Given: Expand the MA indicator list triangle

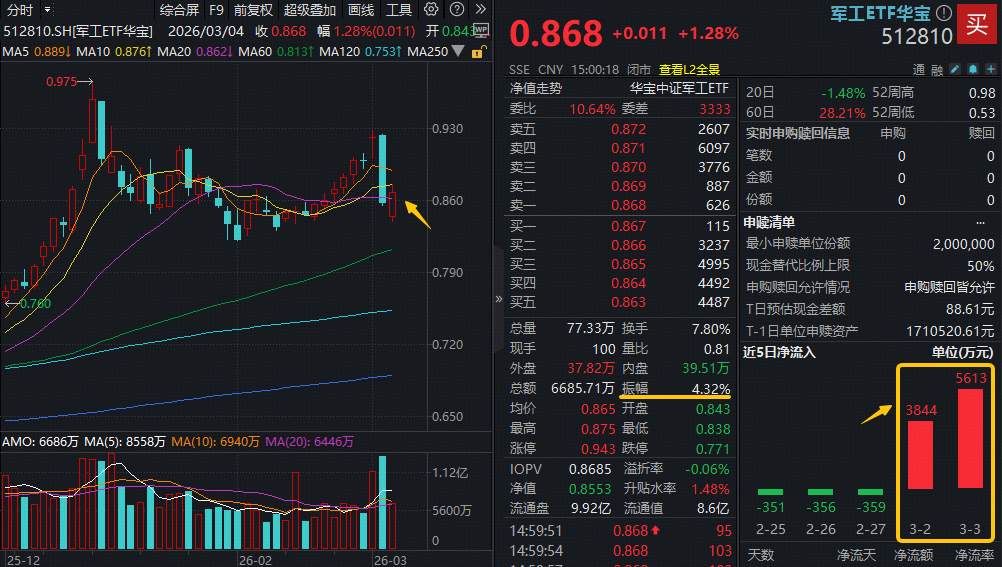Looking at the screenshot, I should click(458, 51).
